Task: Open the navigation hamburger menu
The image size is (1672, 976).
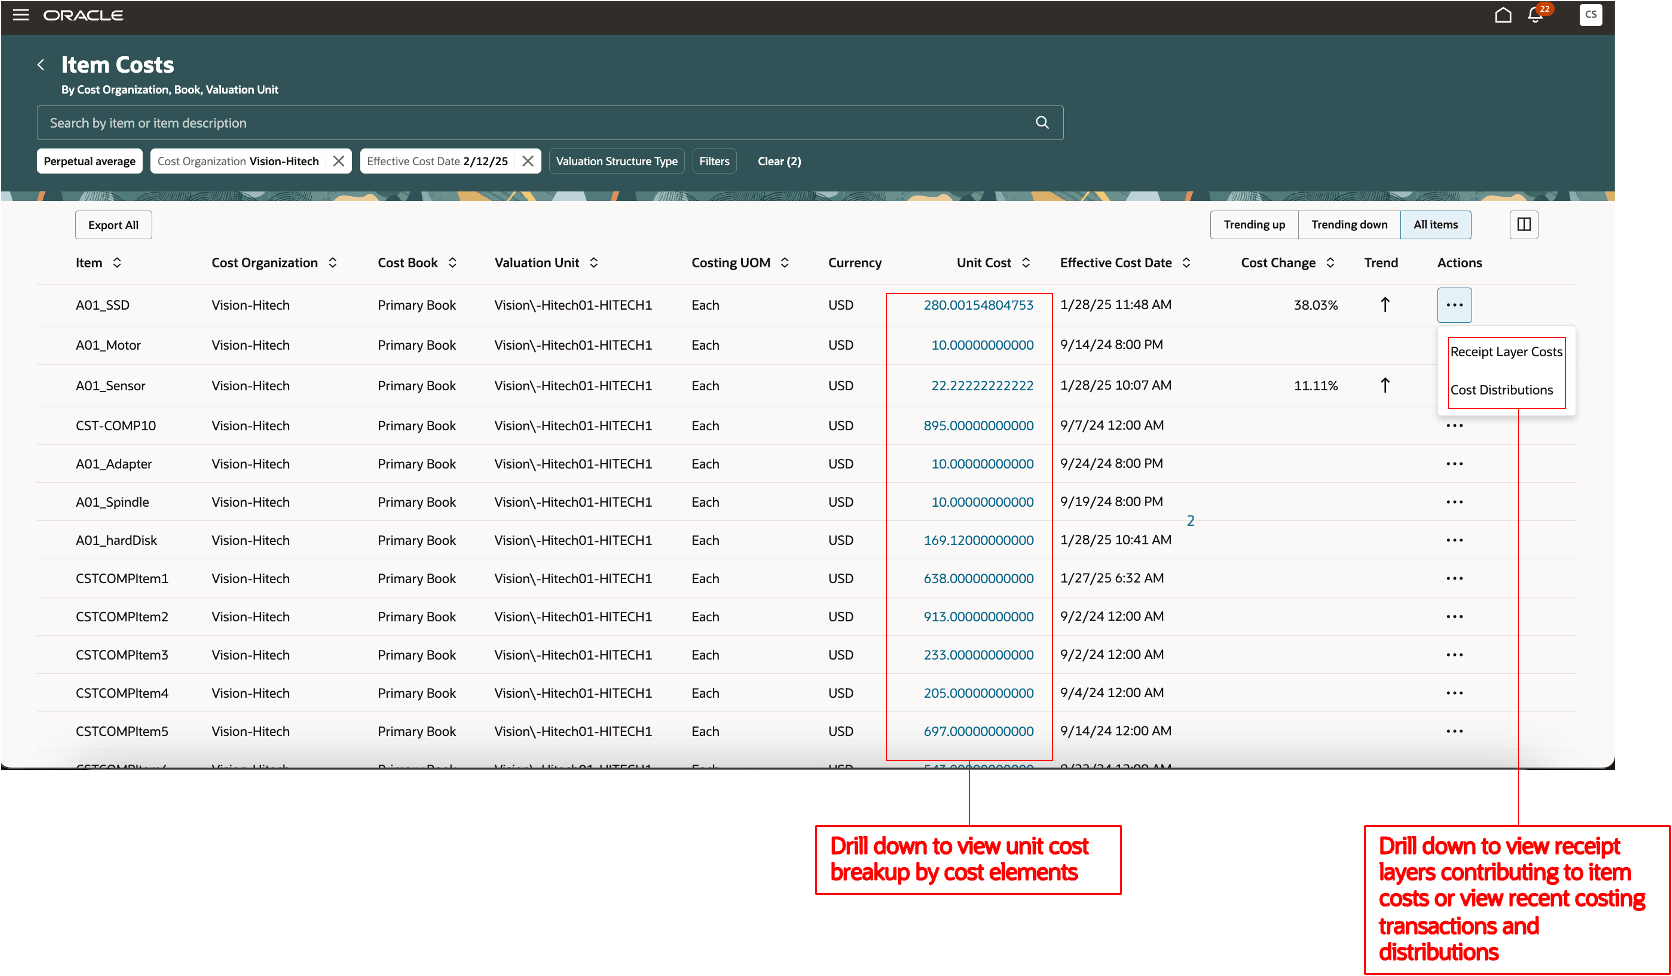Action: click(20, 14)
